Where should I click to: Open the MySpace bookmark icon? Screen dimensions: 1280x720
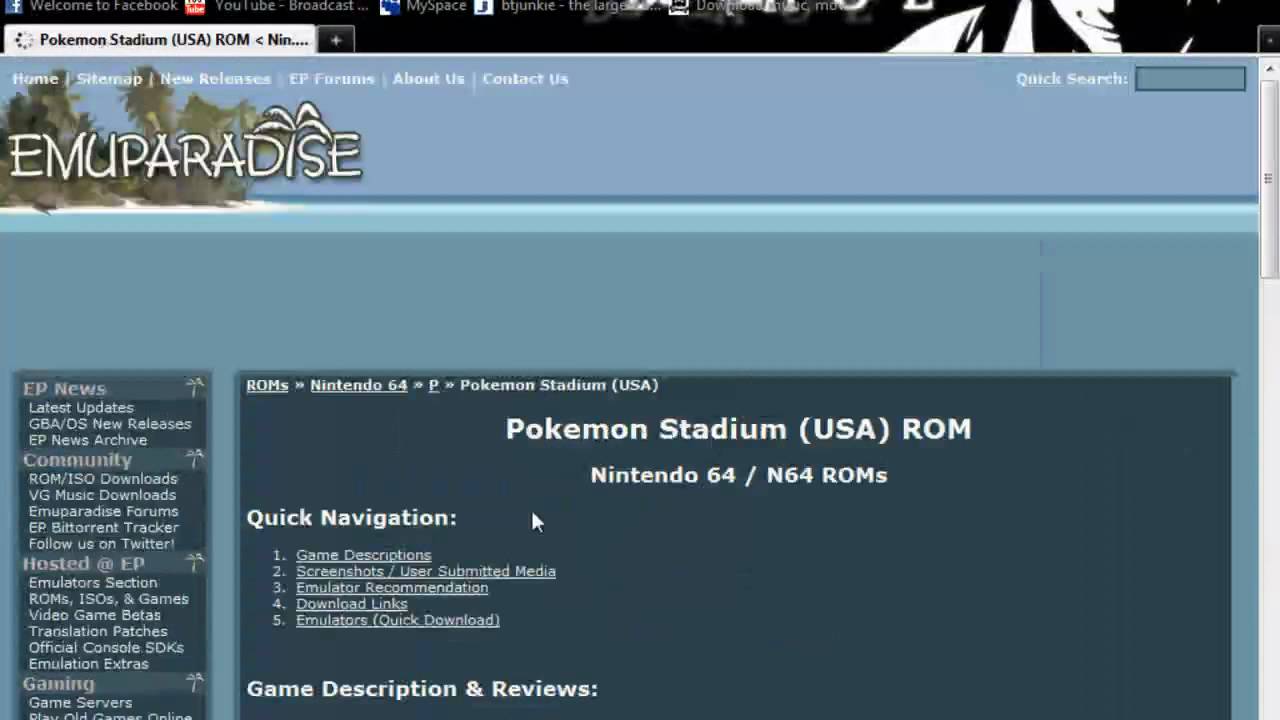pos(390,7)
